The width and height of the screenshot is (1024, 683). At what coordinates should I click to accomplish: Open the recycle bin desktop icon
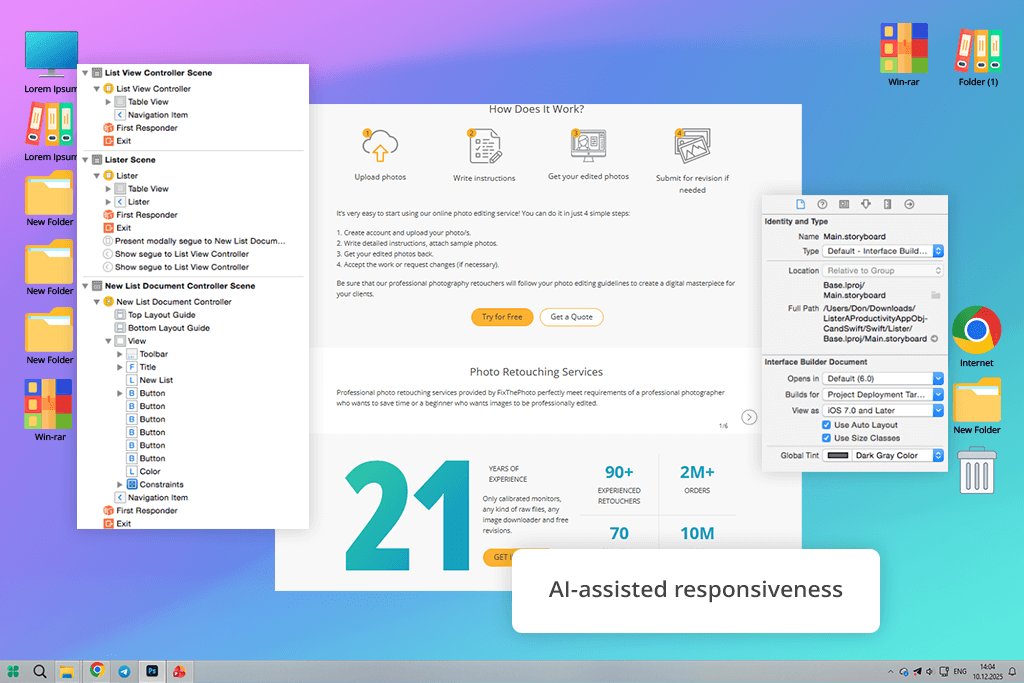977,470
